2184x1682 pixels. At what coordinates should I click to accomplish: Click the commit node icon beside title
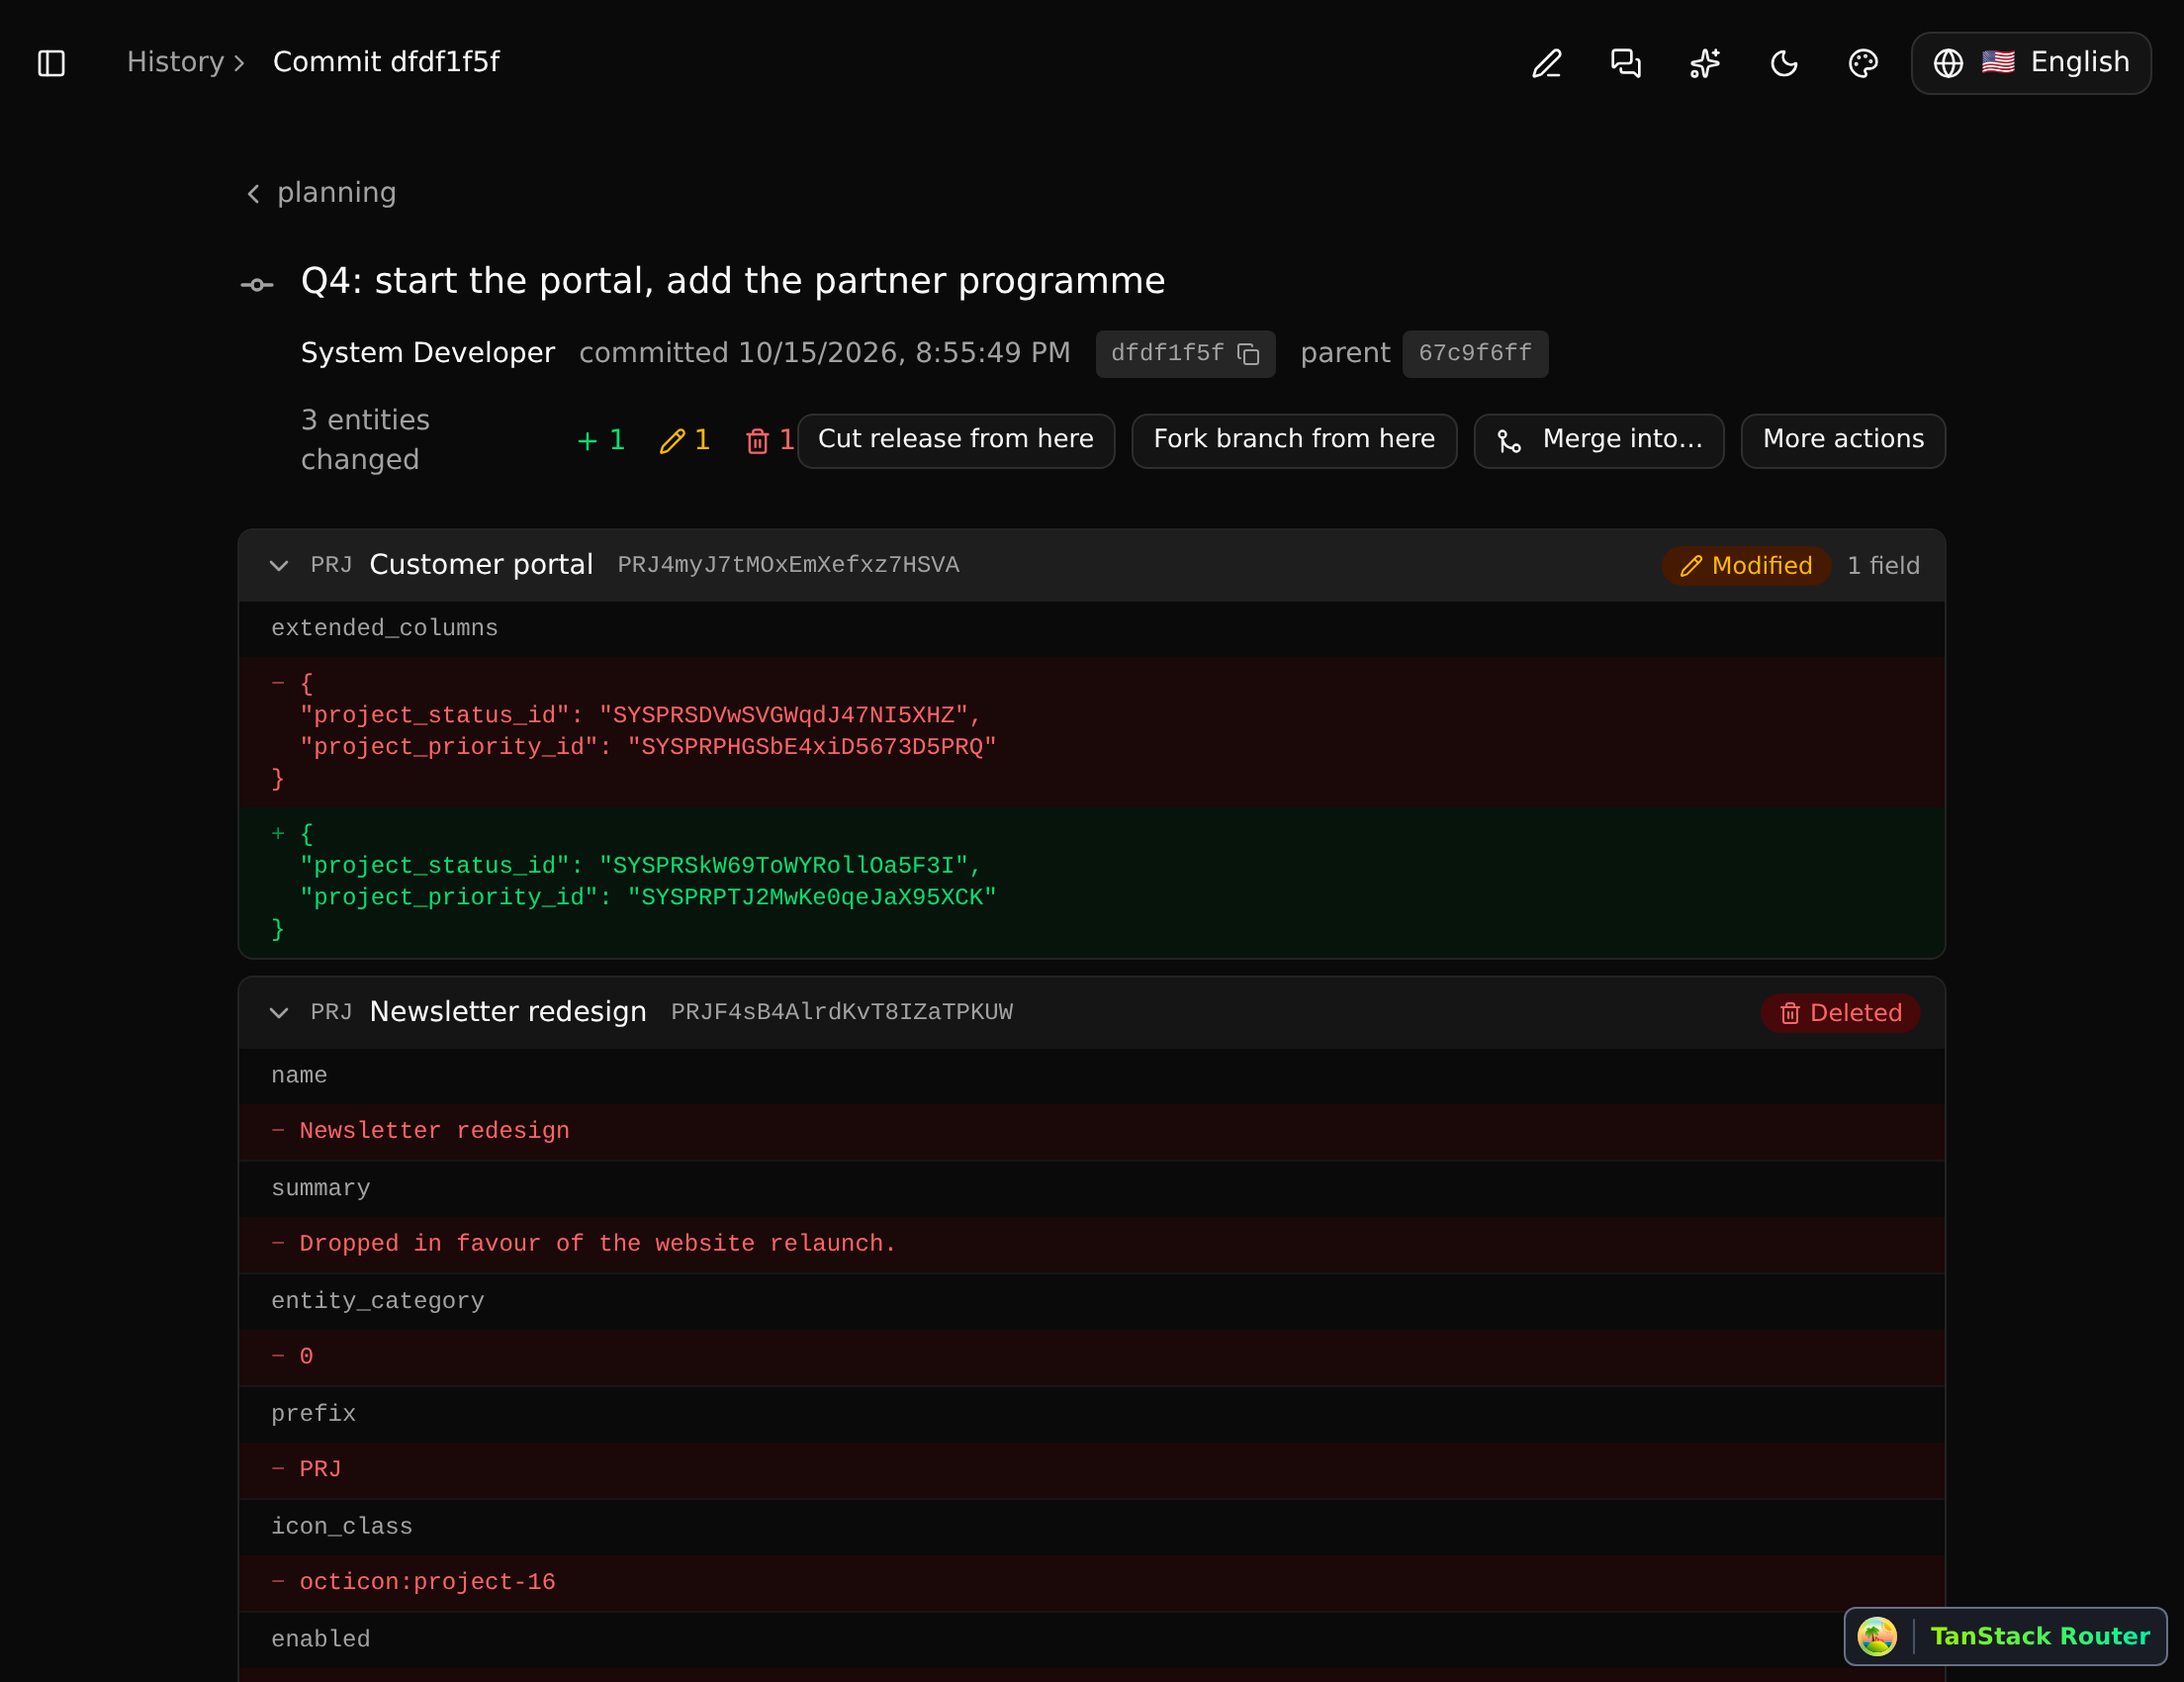[x=257, y=285]
